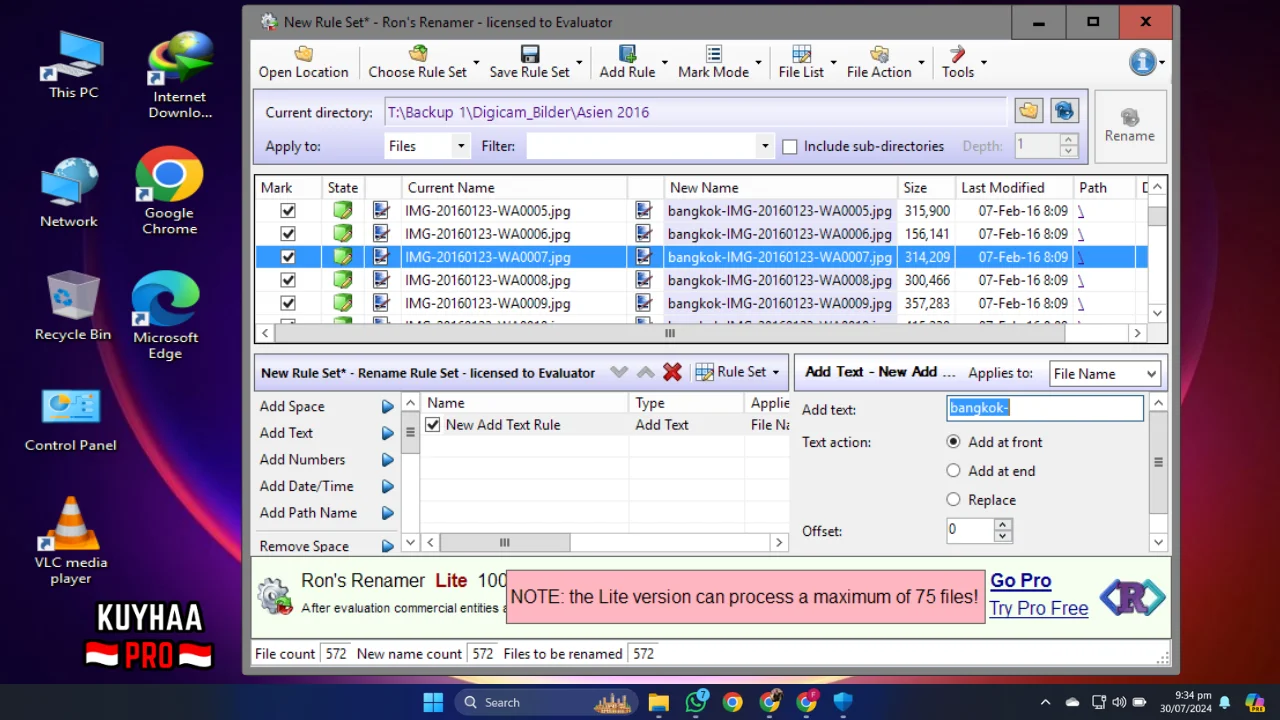Click current-name edit icon for IMG-20160123-WA0006.jpg
1280x720 pixels.
381,234
